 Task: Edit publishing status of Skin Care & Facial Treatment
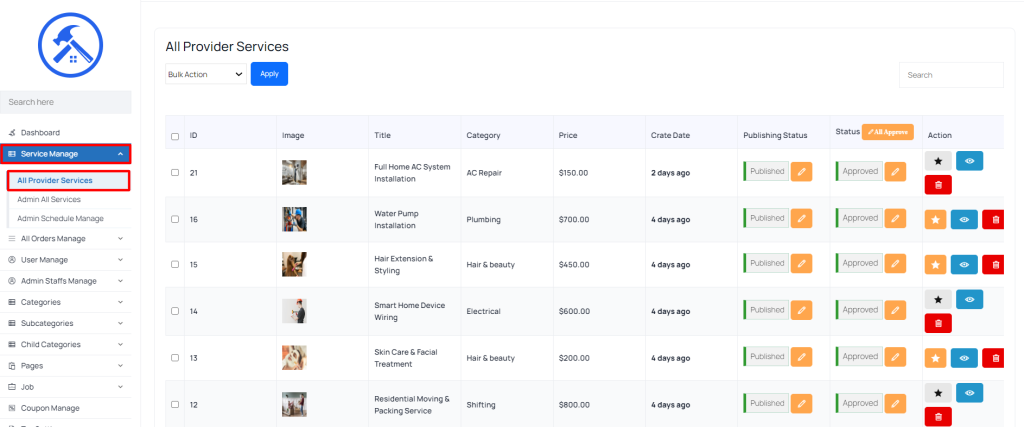click(x=801, y=357)
